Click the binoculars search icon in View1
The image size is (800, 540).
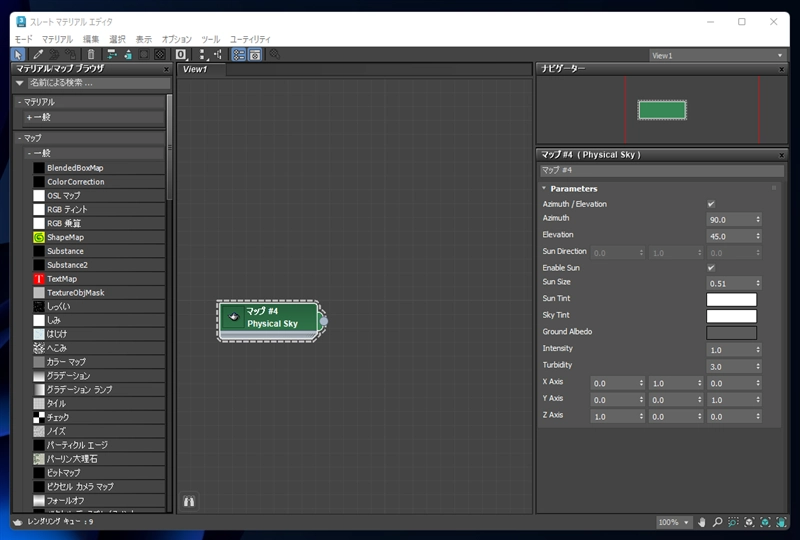coord(189,502)
